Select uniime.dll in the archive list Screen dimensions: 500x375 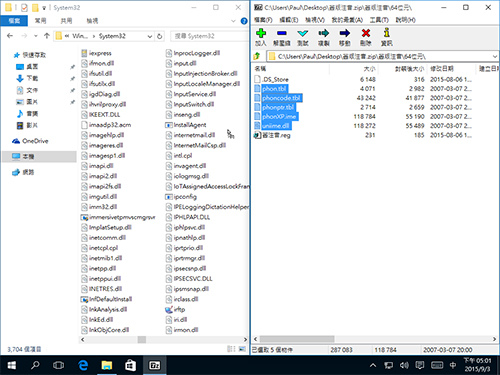pyautogui.click(x=276, y=126)
